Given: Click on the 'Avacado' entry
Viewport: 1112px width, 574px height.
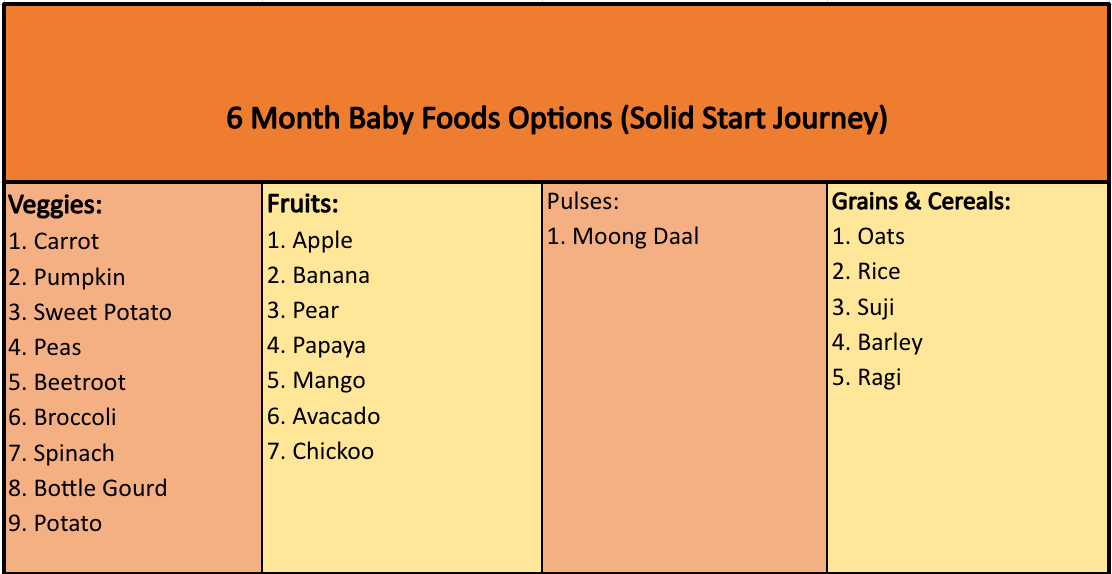Looking at the screenshot, I should tap(336, 416).
